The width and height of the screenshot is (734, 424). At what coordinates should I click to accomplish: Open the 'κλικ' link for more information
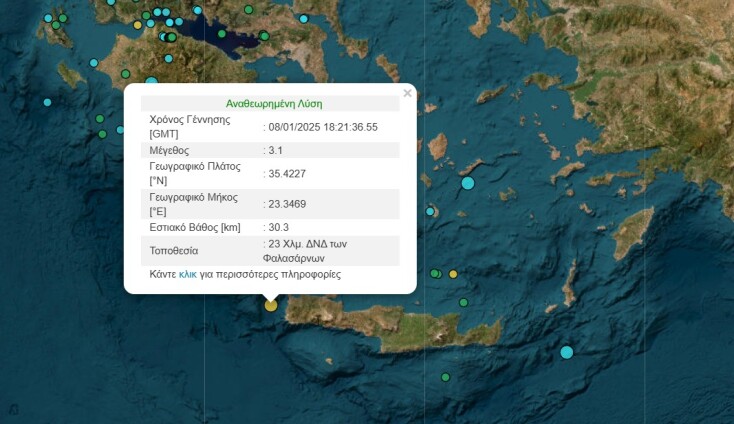(x=188, y=274)
